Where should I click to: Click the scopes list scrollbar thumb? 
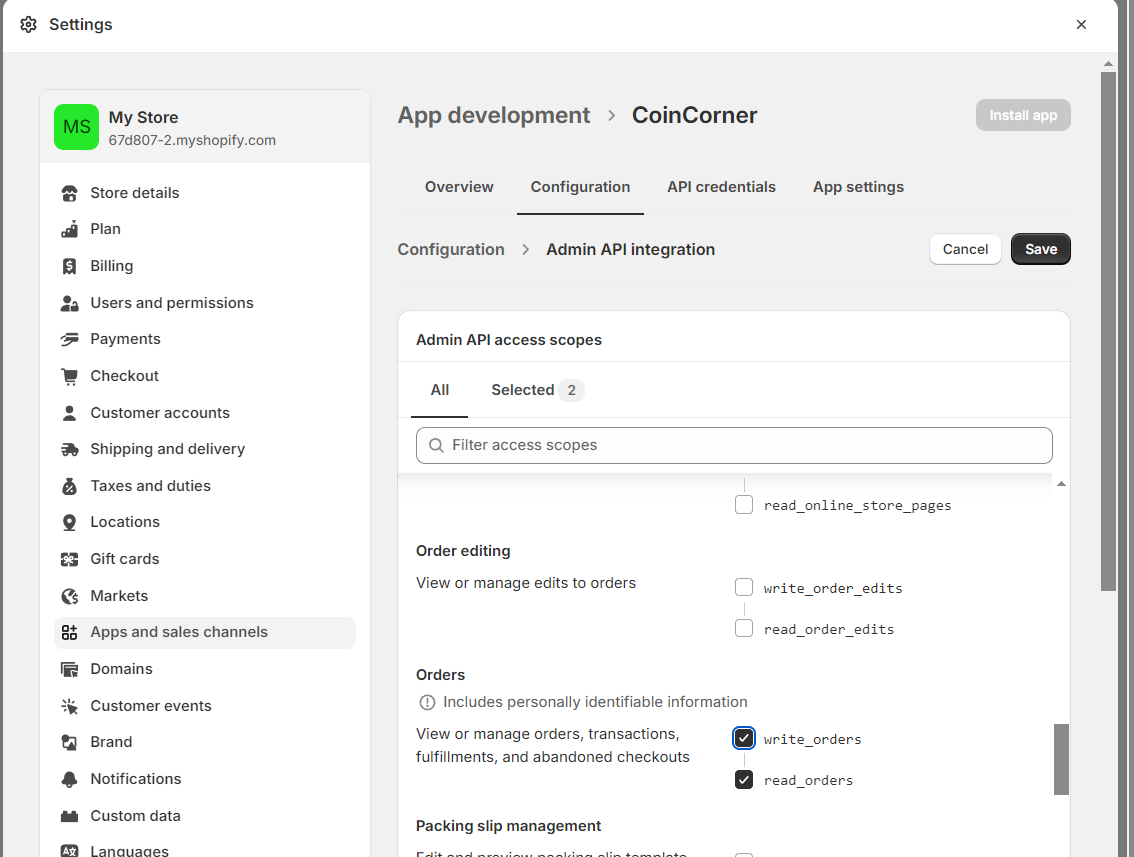1061,759
